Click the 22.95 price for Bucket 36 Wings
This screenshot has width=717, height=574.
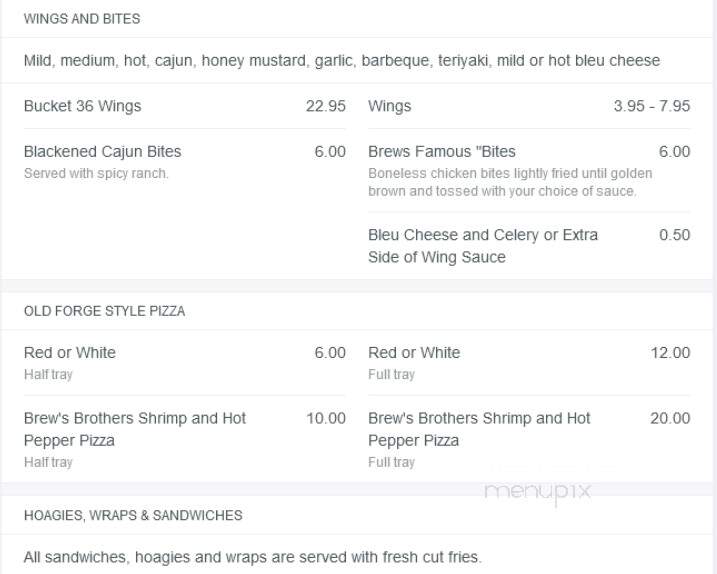point(326,106)
